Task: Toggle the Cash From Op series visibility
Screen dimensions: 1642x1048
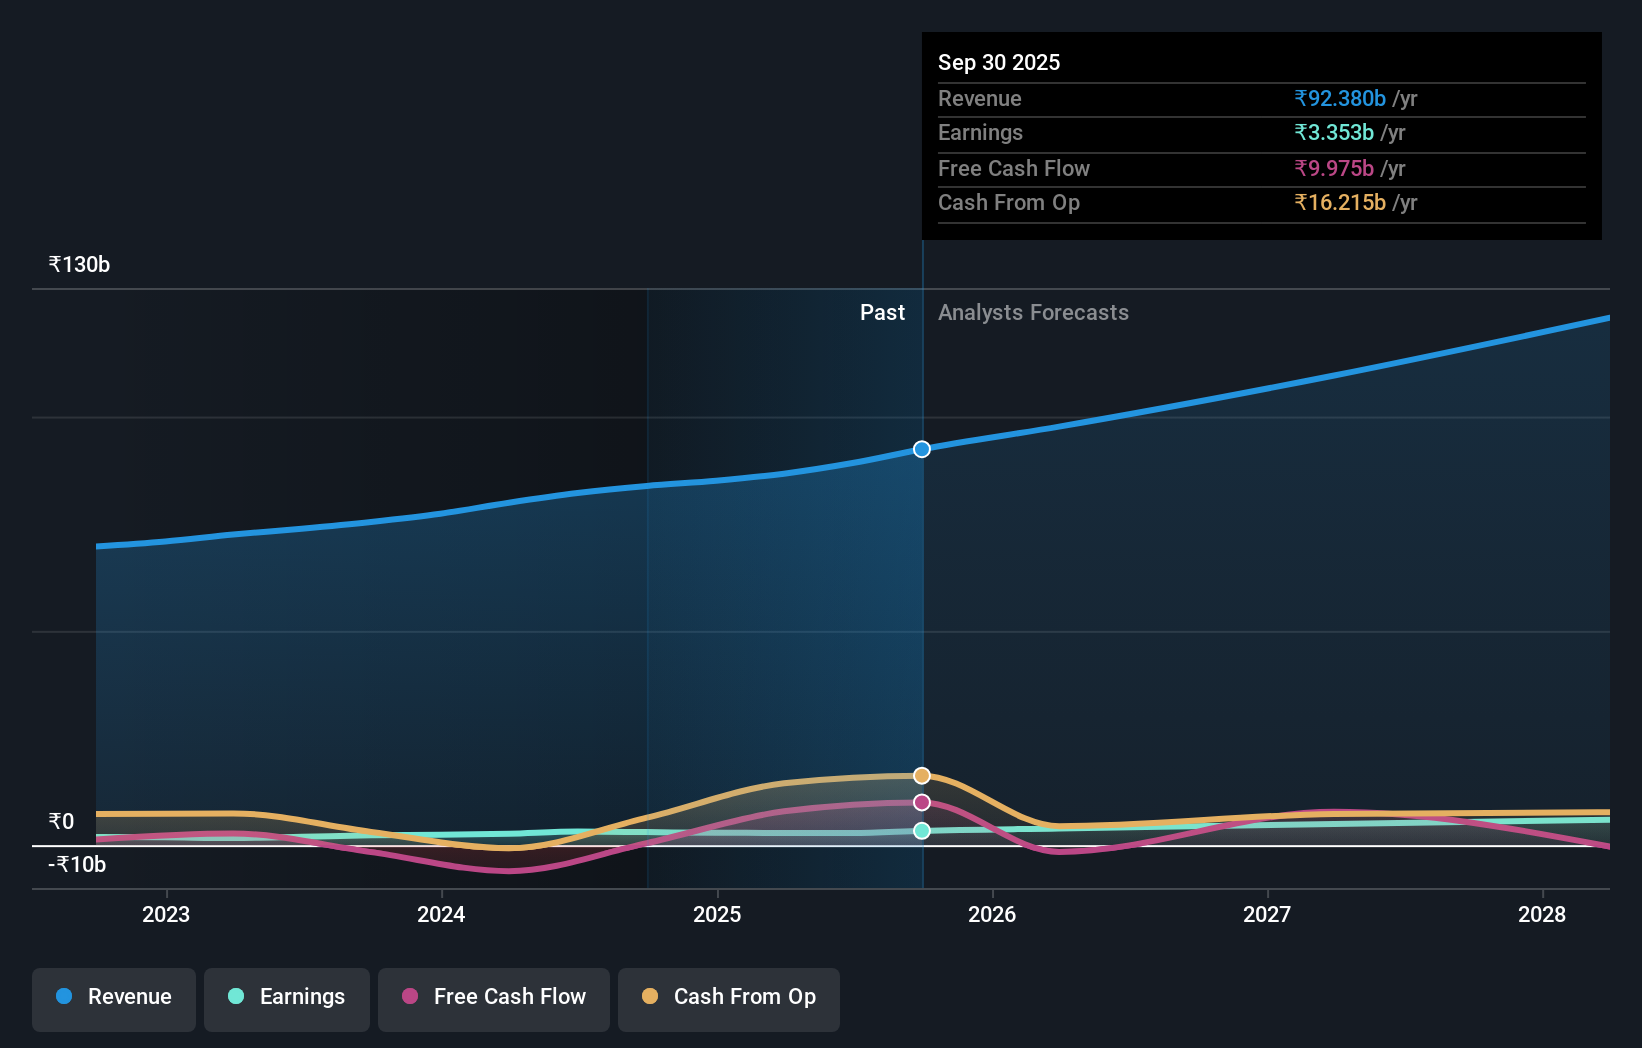Action: tap(728, 998)
